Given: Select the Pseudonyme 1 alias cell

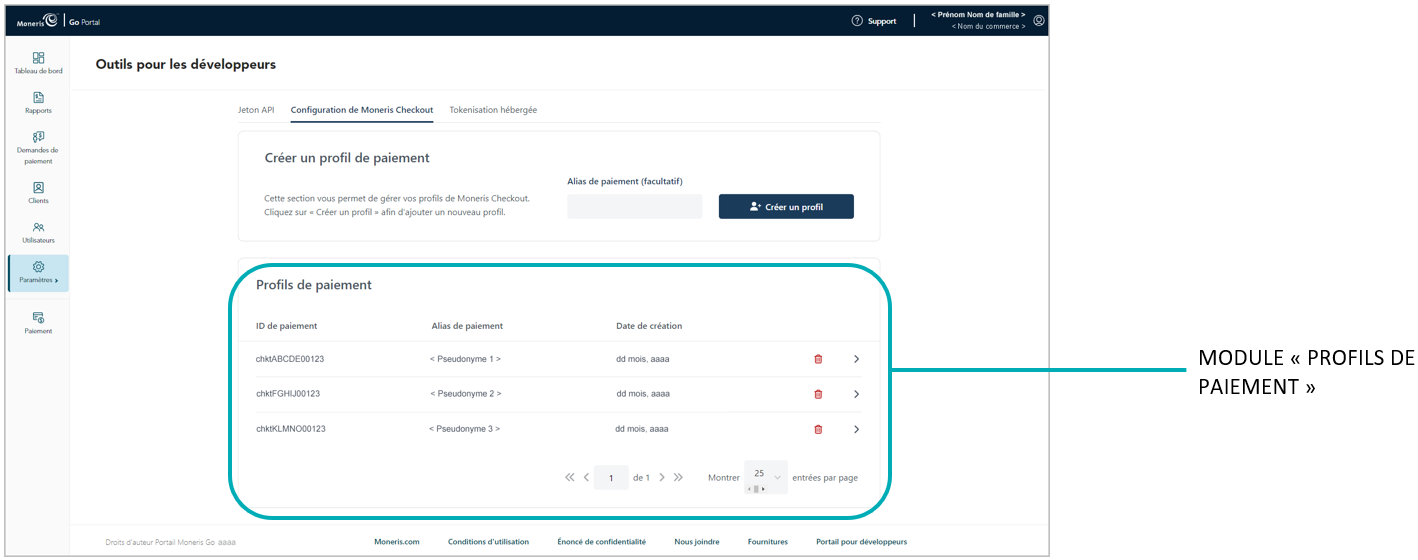Looking at the screenshot, I should (x=466, y=358).
